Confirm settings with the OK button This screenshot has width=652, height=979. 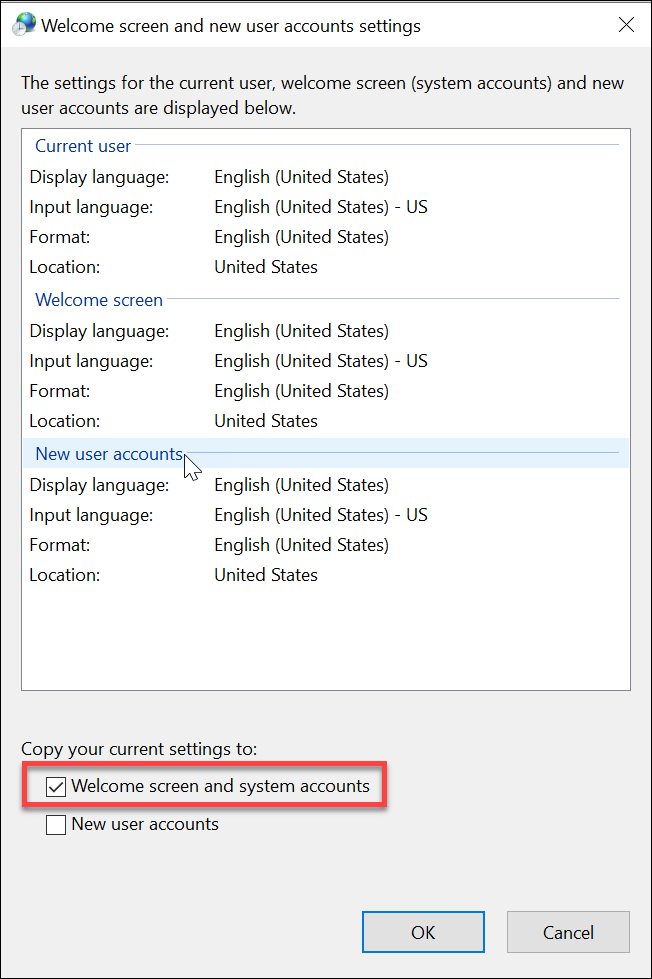pos(423,932)
